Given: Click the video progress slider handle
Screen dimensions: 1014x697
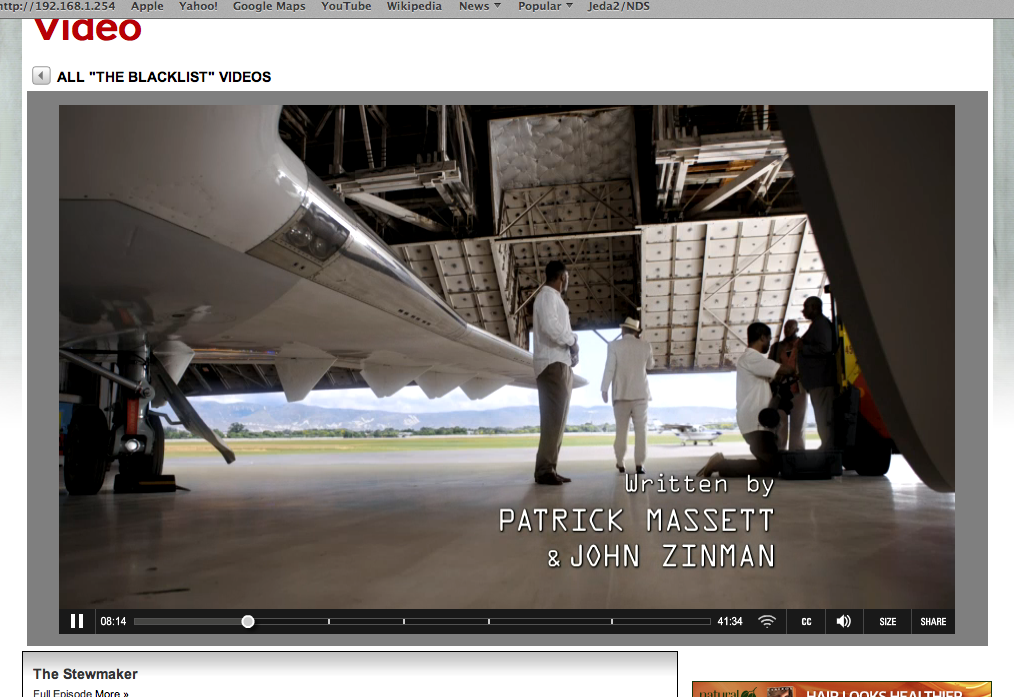Looking at the screenshot, I should 248,621.
